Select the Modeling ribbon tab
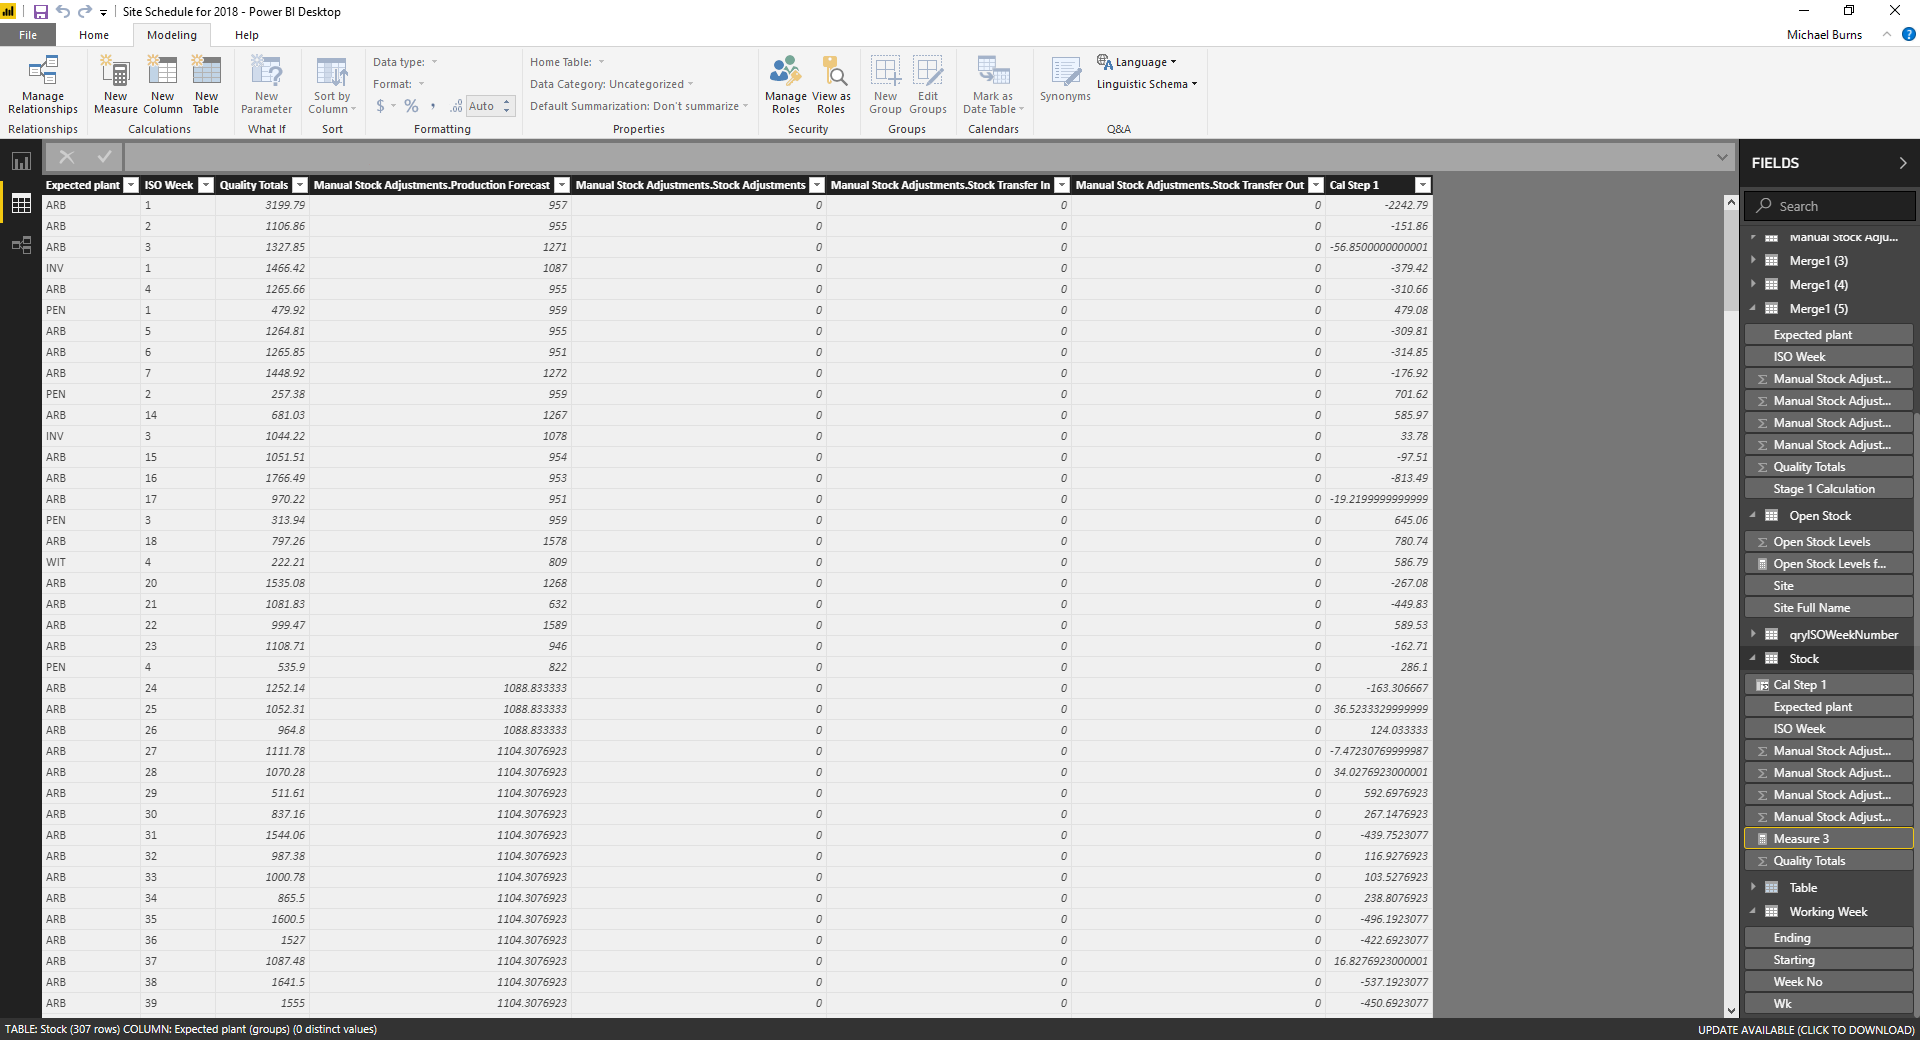This screenshot has width=1920, height=1040. [172, 35]
